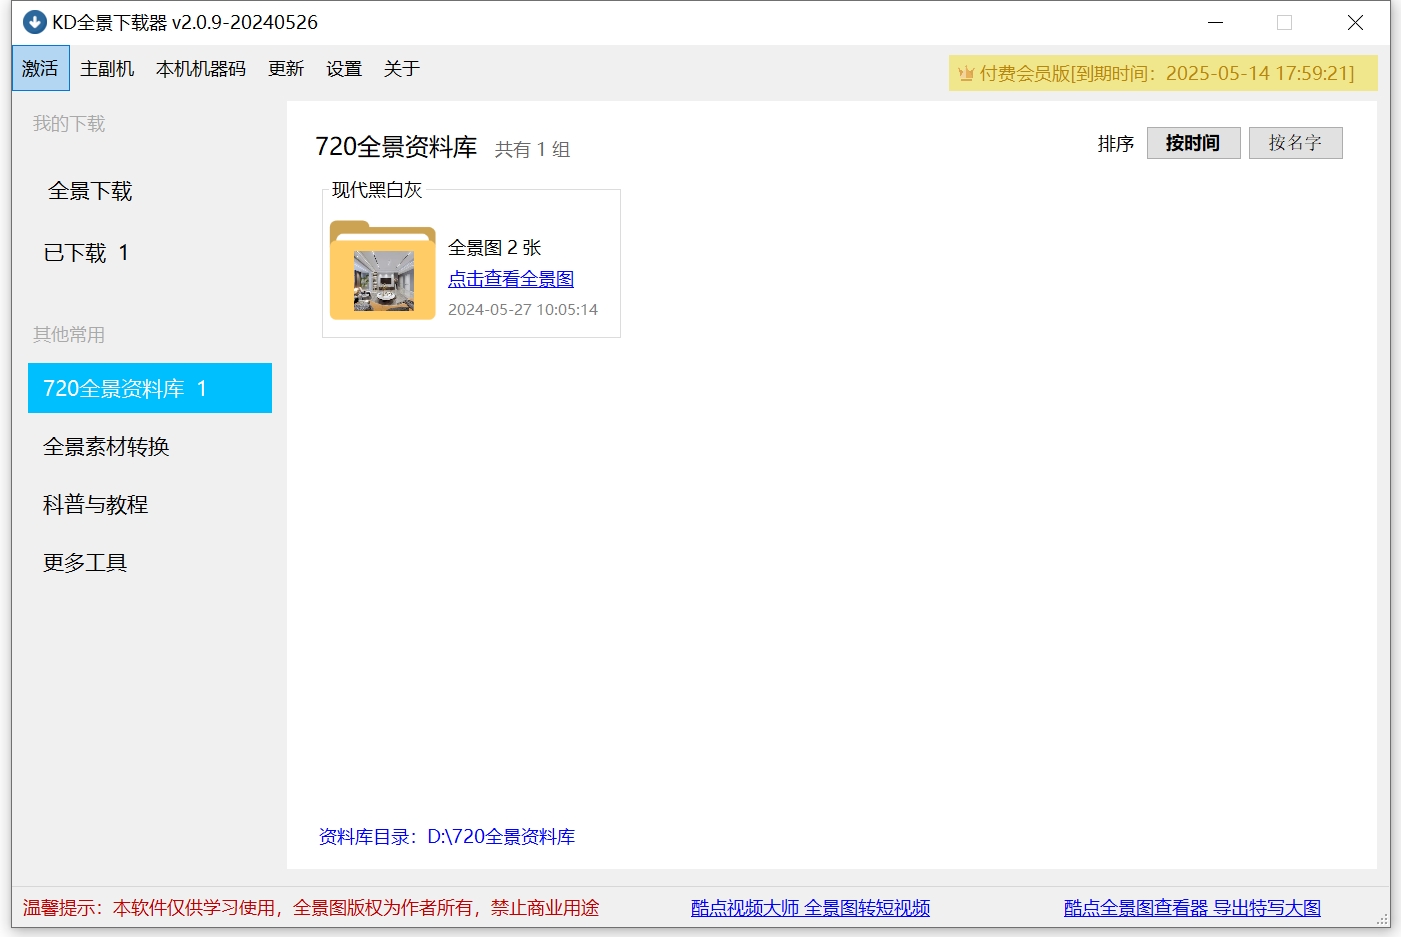1401x937 pixels.
Task: Click the 全景图 2 张 text
Action: [x=494, y=247]
